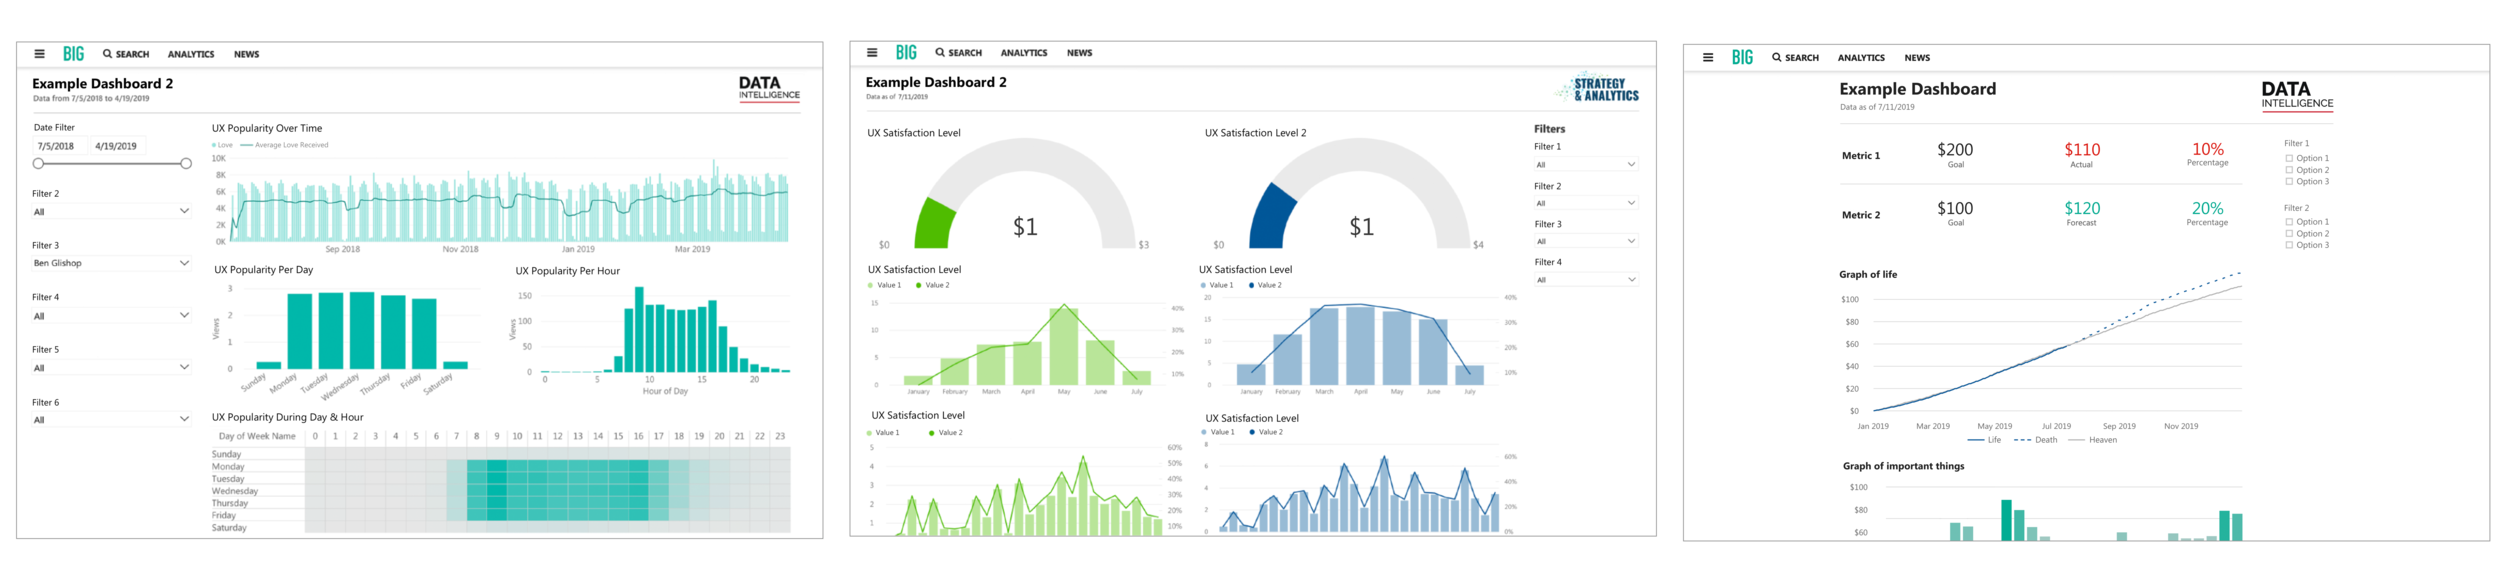
Task: Click Love legend entry in UX Popularity Over Time
Action: click(222, 145)
